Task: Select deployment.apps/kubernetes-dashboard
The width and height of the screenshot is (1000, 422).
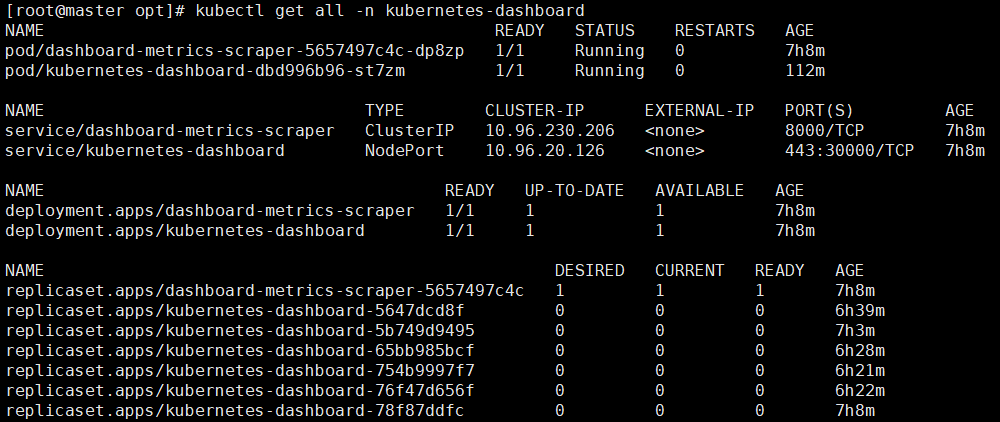Action: 185,231
